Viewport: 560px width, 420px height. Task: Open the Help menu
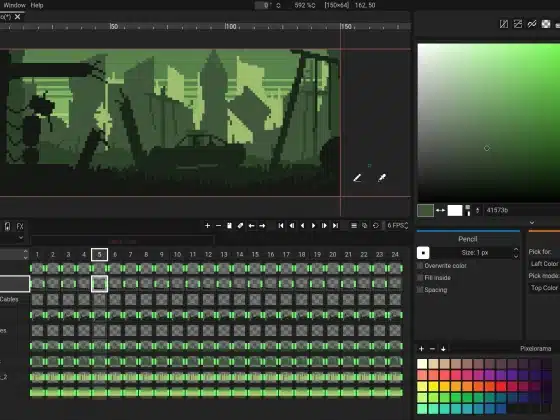click(37, 5)
